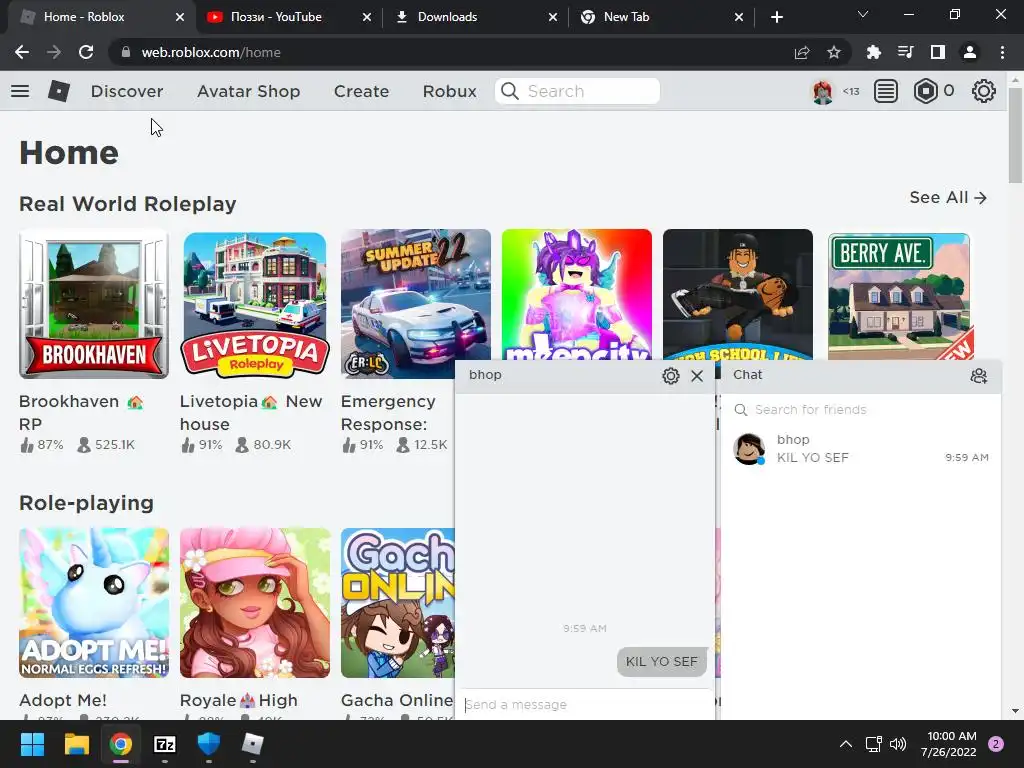Open Berry Ave game thumbnail

click(x=900, y=295)
